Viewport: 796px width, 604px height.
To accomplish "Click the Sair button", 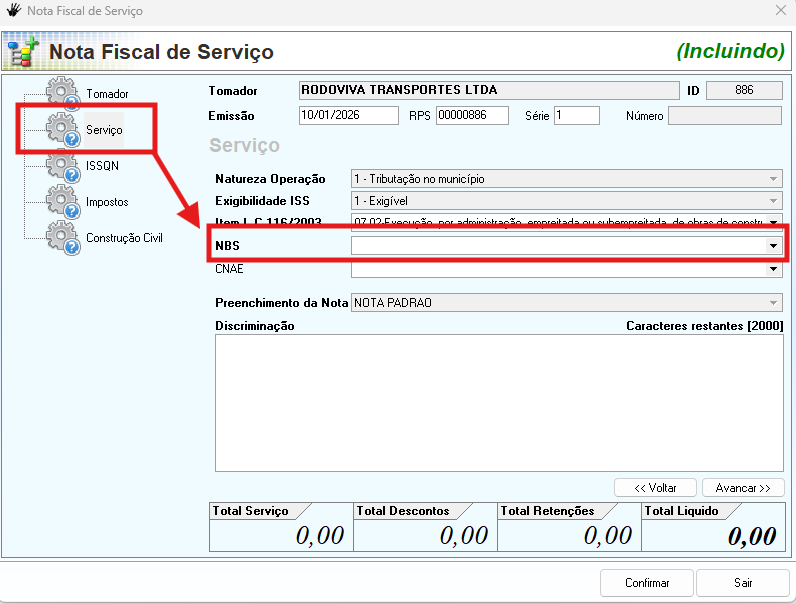I will (x=743, y=583).
